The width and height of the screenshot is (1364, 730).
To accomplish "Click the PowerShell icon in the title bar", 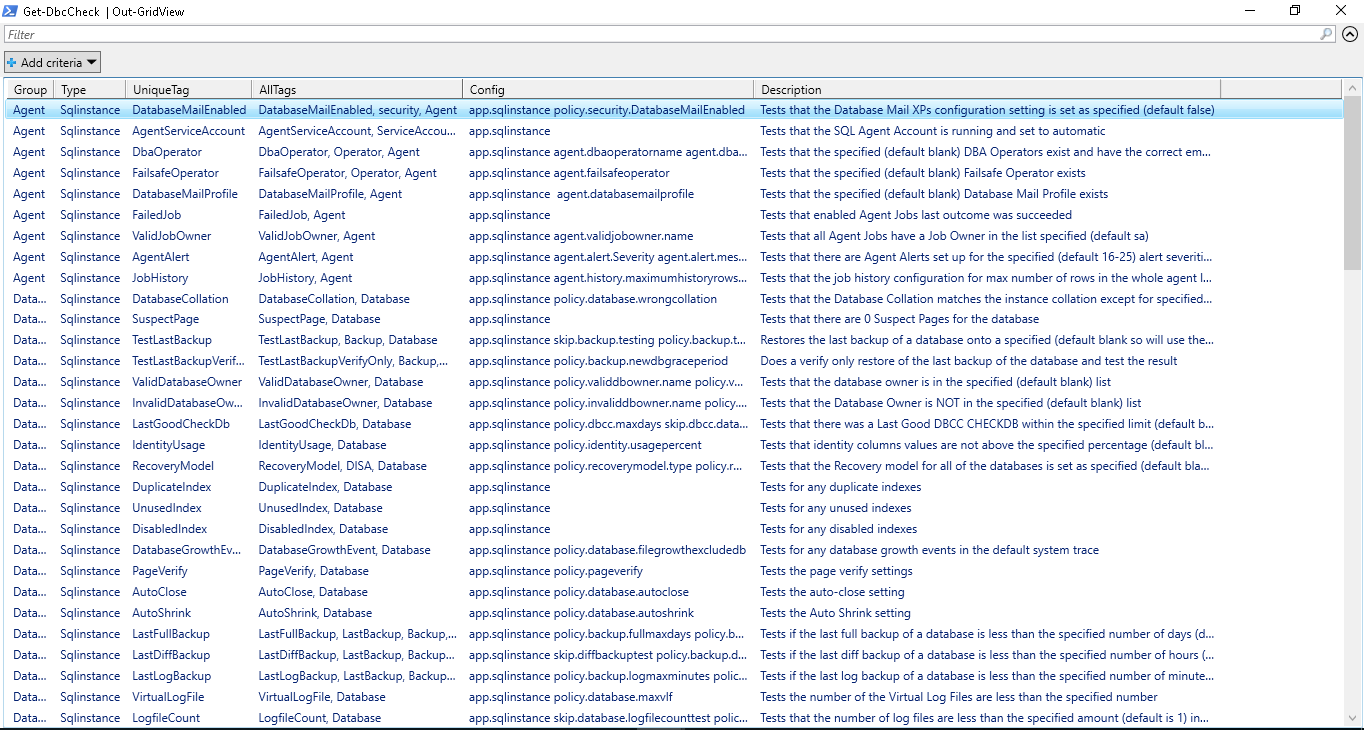I will 11,11.
